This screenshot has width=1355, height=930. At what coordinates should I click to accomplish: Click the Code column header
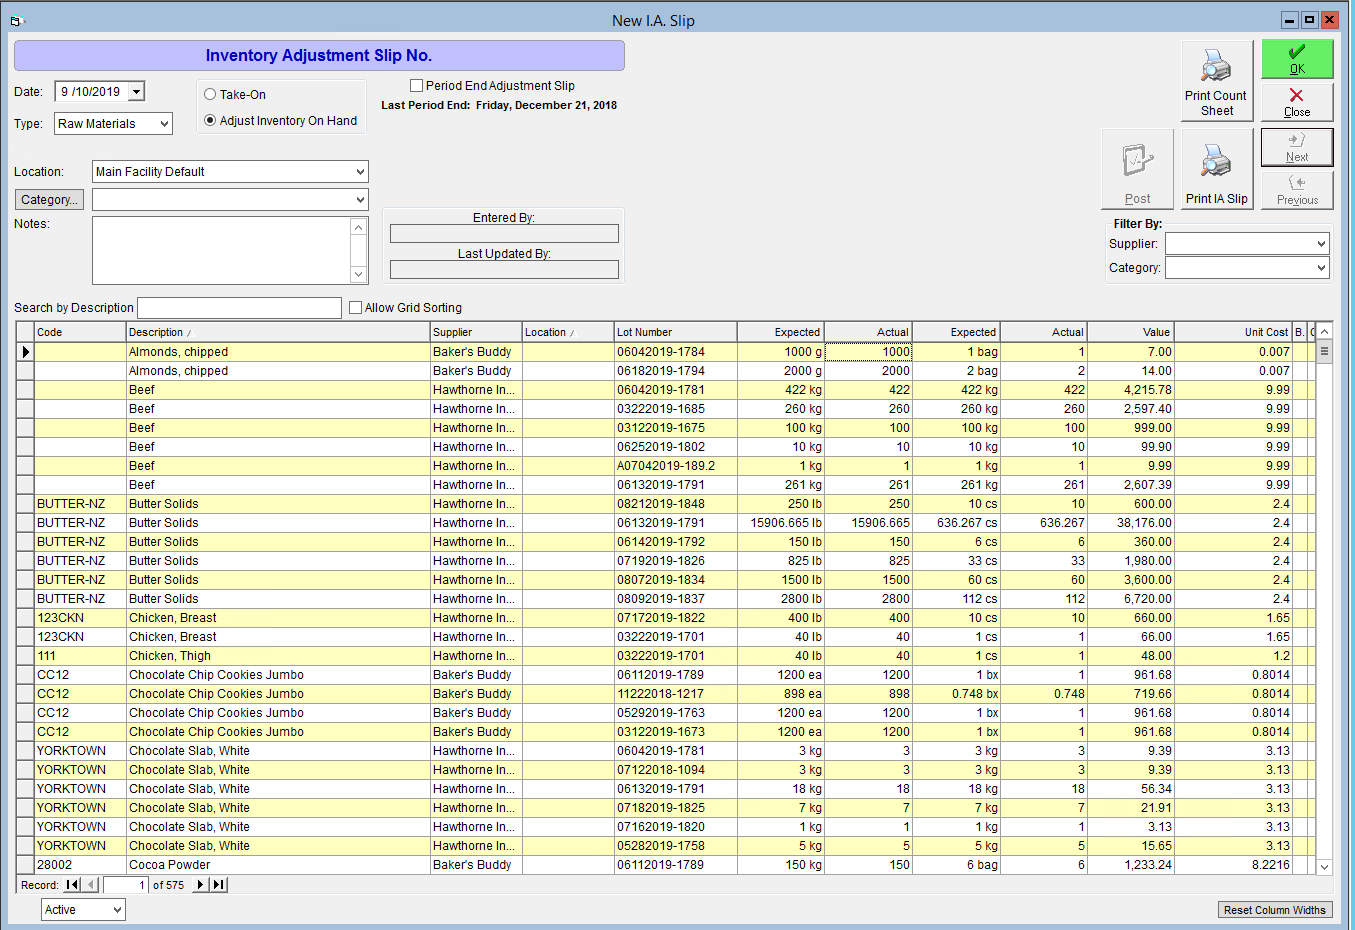80,332
